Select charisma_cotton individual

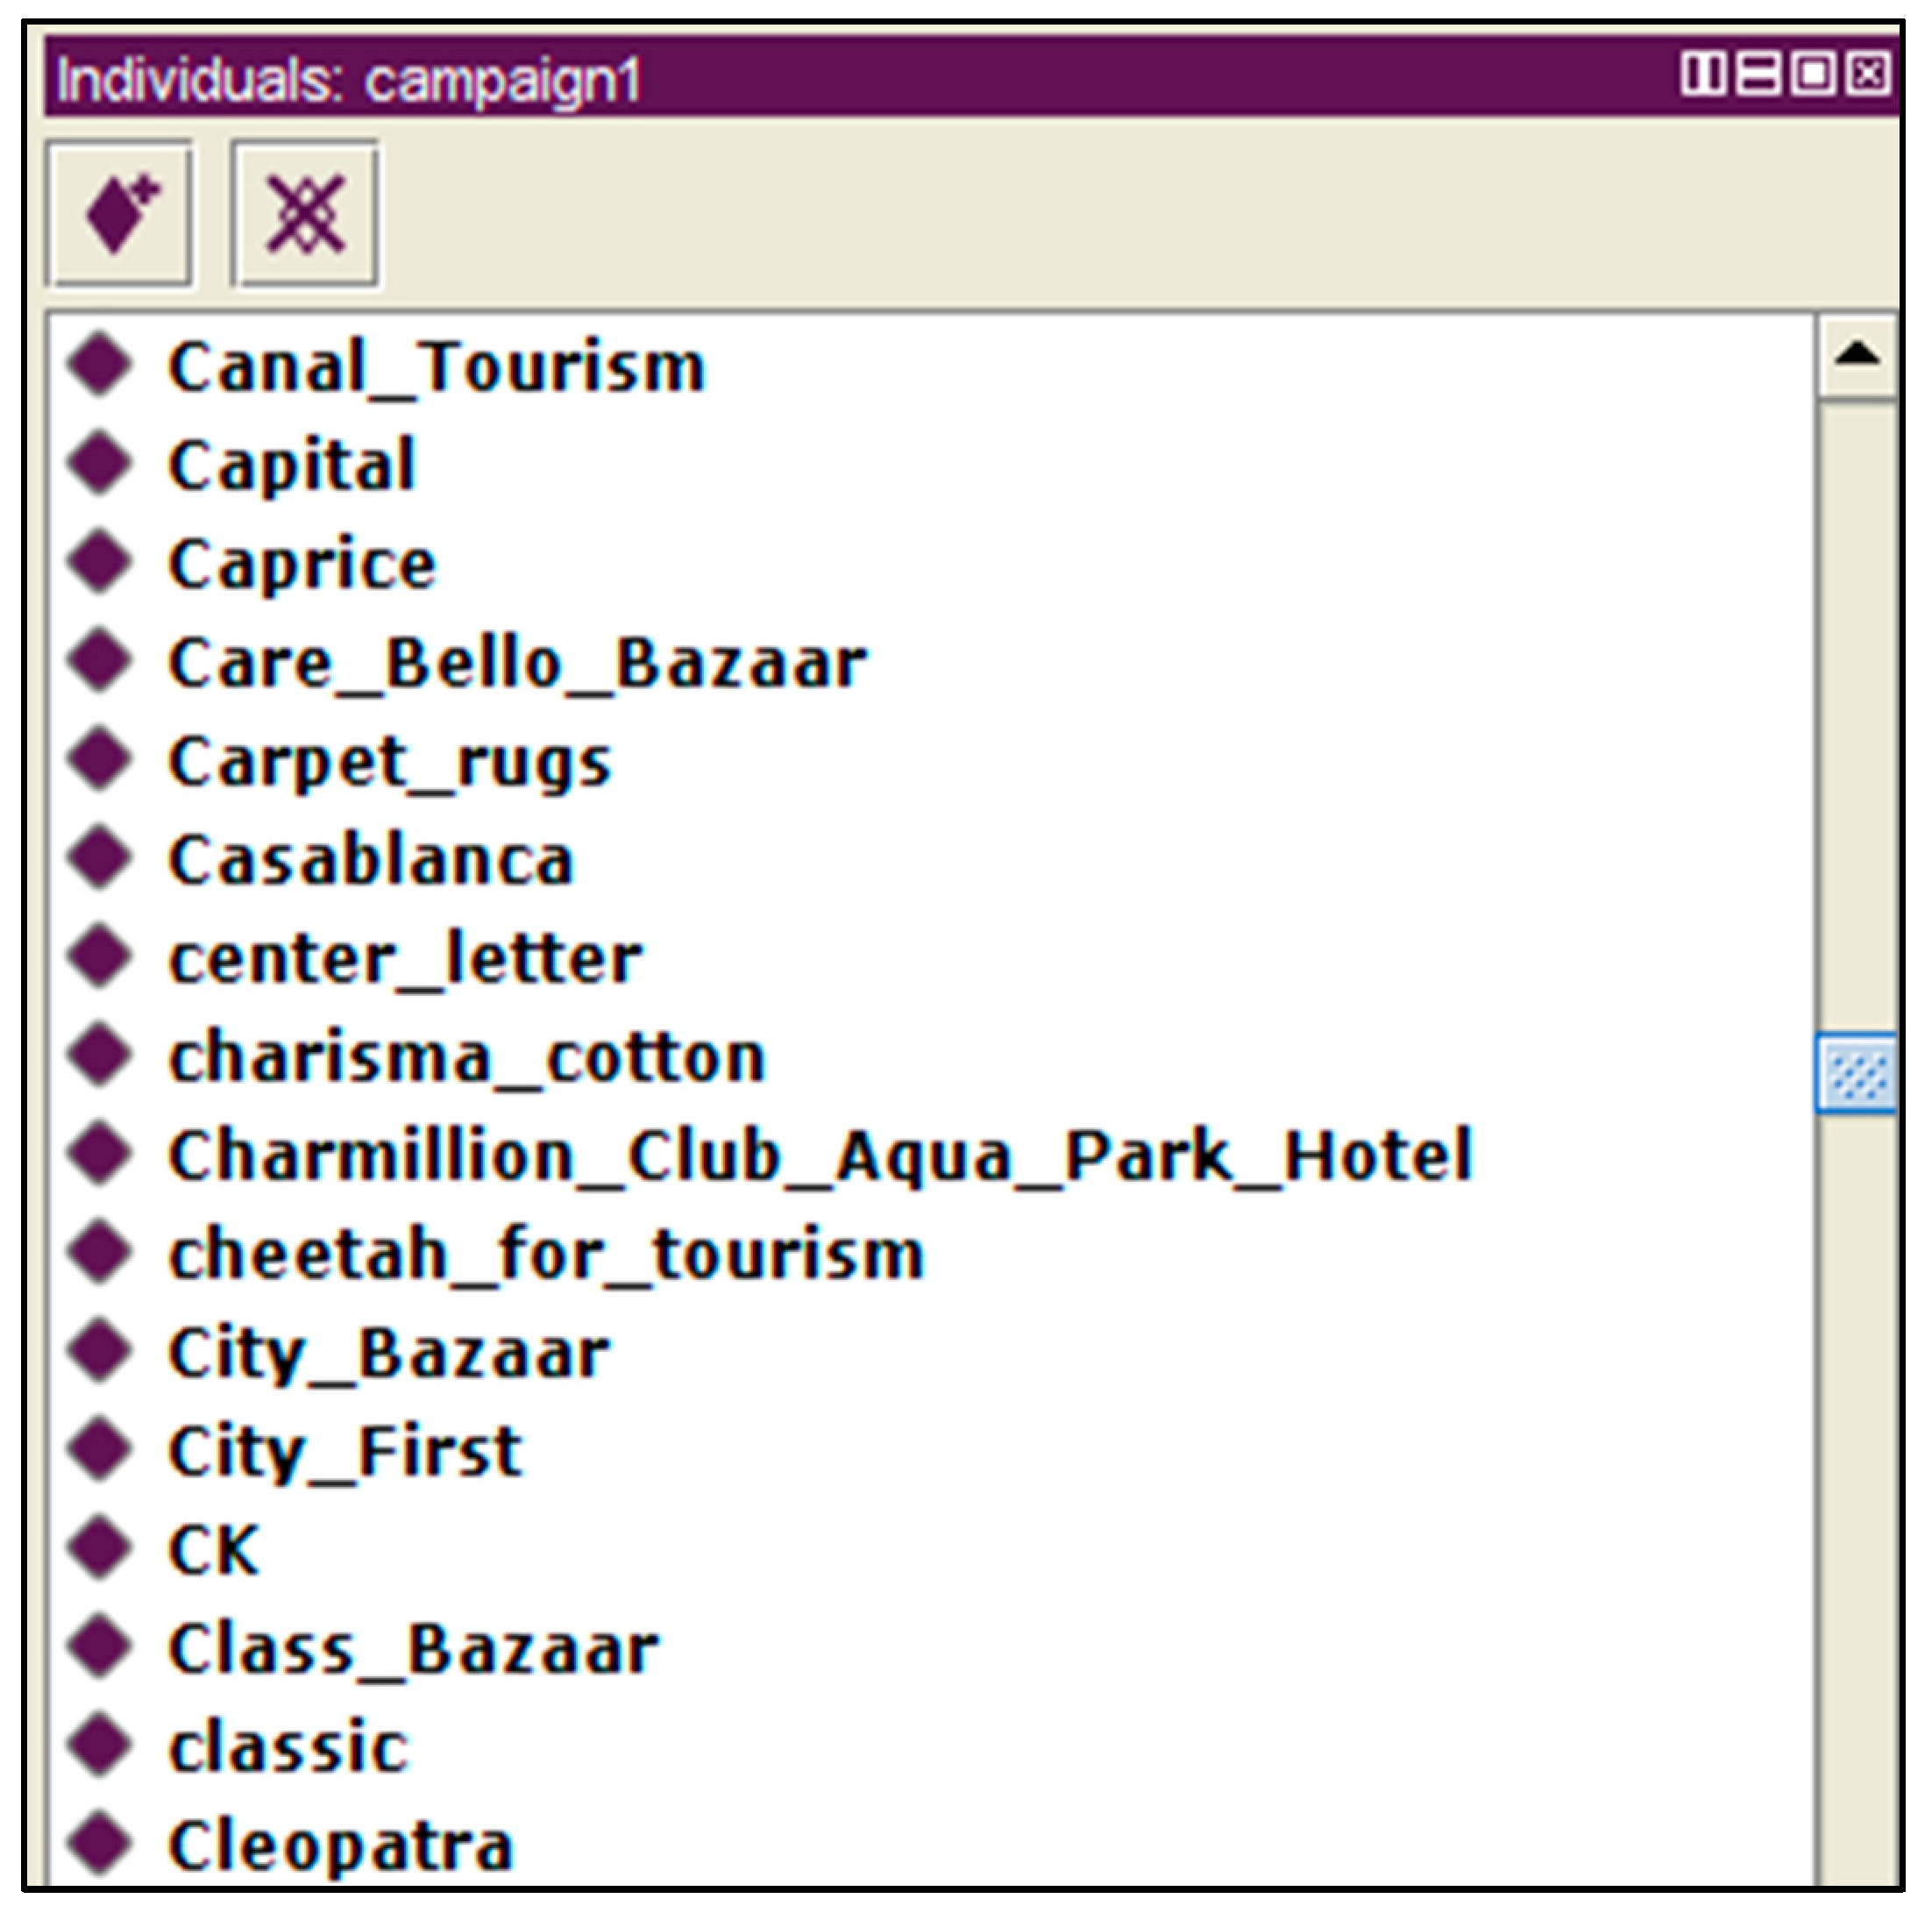pos(467,1058)
